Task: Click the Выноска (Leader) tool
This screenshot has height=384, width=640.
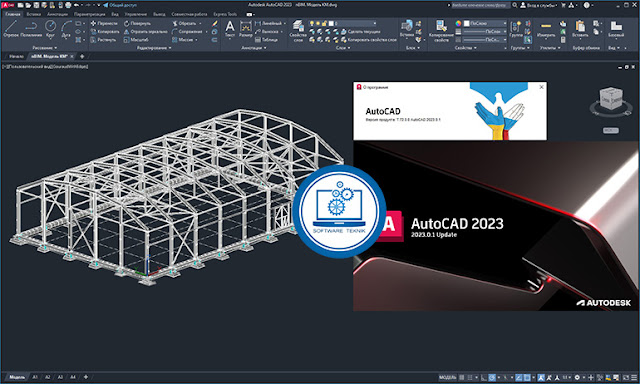Action: 267,31
